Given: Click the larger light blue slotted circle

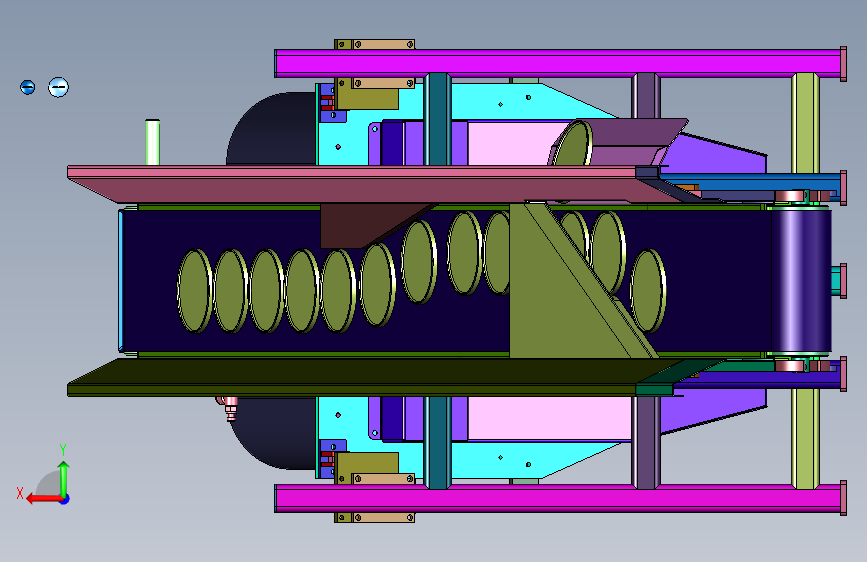Looking at the screenshot, I should [x=58, y=87].
